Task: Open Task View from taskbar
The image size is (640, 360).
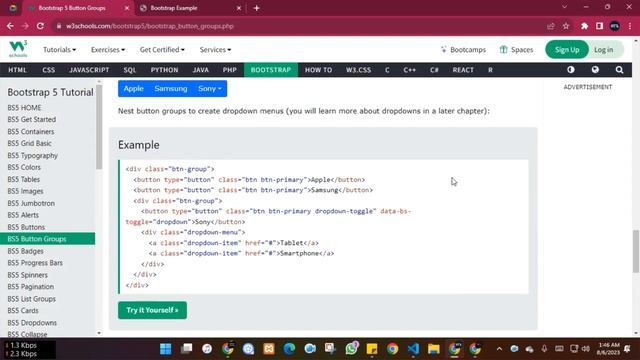Action: tap(187, 349)
